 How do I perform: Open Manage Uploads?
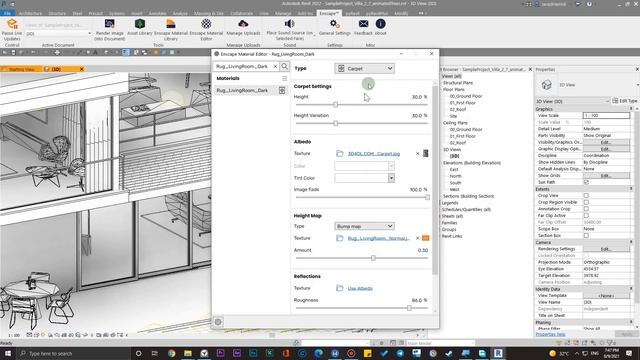click(243, 24)
